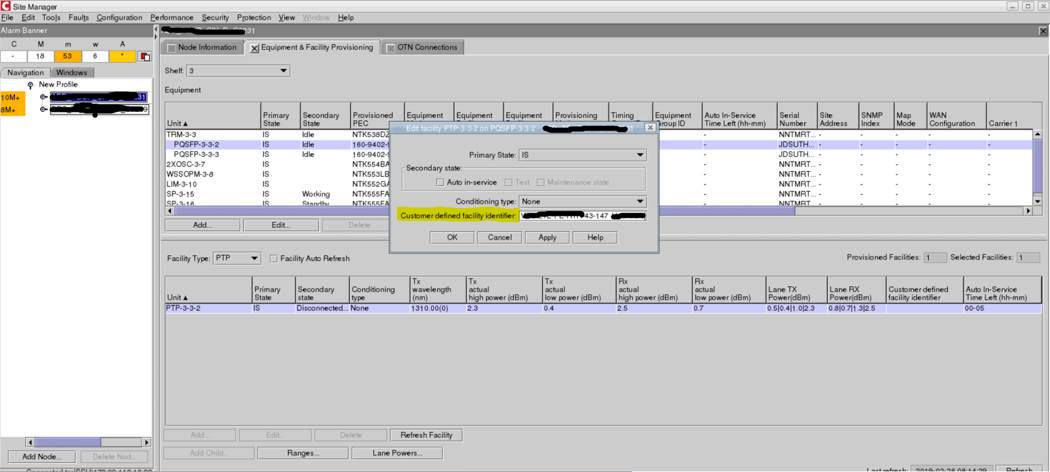This screenshot has width=1050, height=472.
Task: Click the Node Information tab close icon
Action: point(171,48)
